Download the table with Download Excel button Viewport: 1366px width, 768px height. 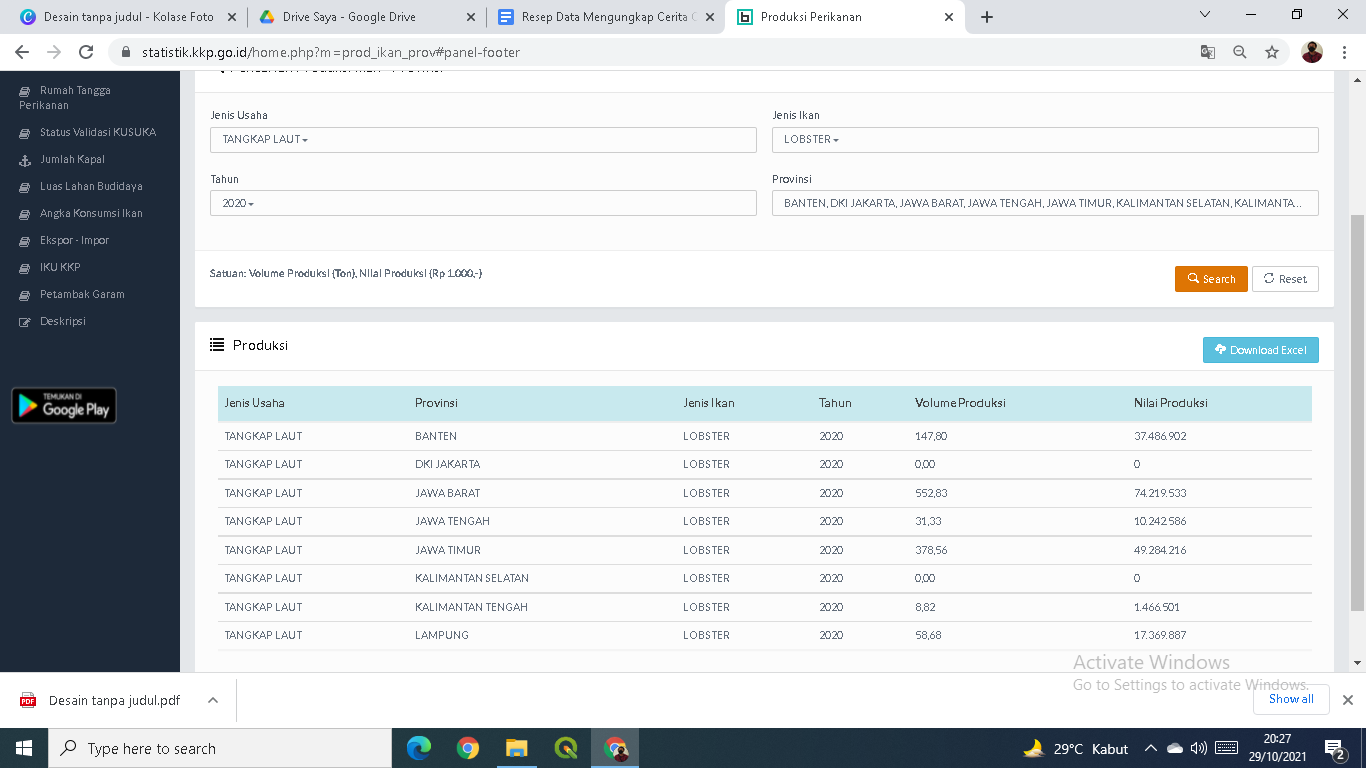click(1260, 350)
